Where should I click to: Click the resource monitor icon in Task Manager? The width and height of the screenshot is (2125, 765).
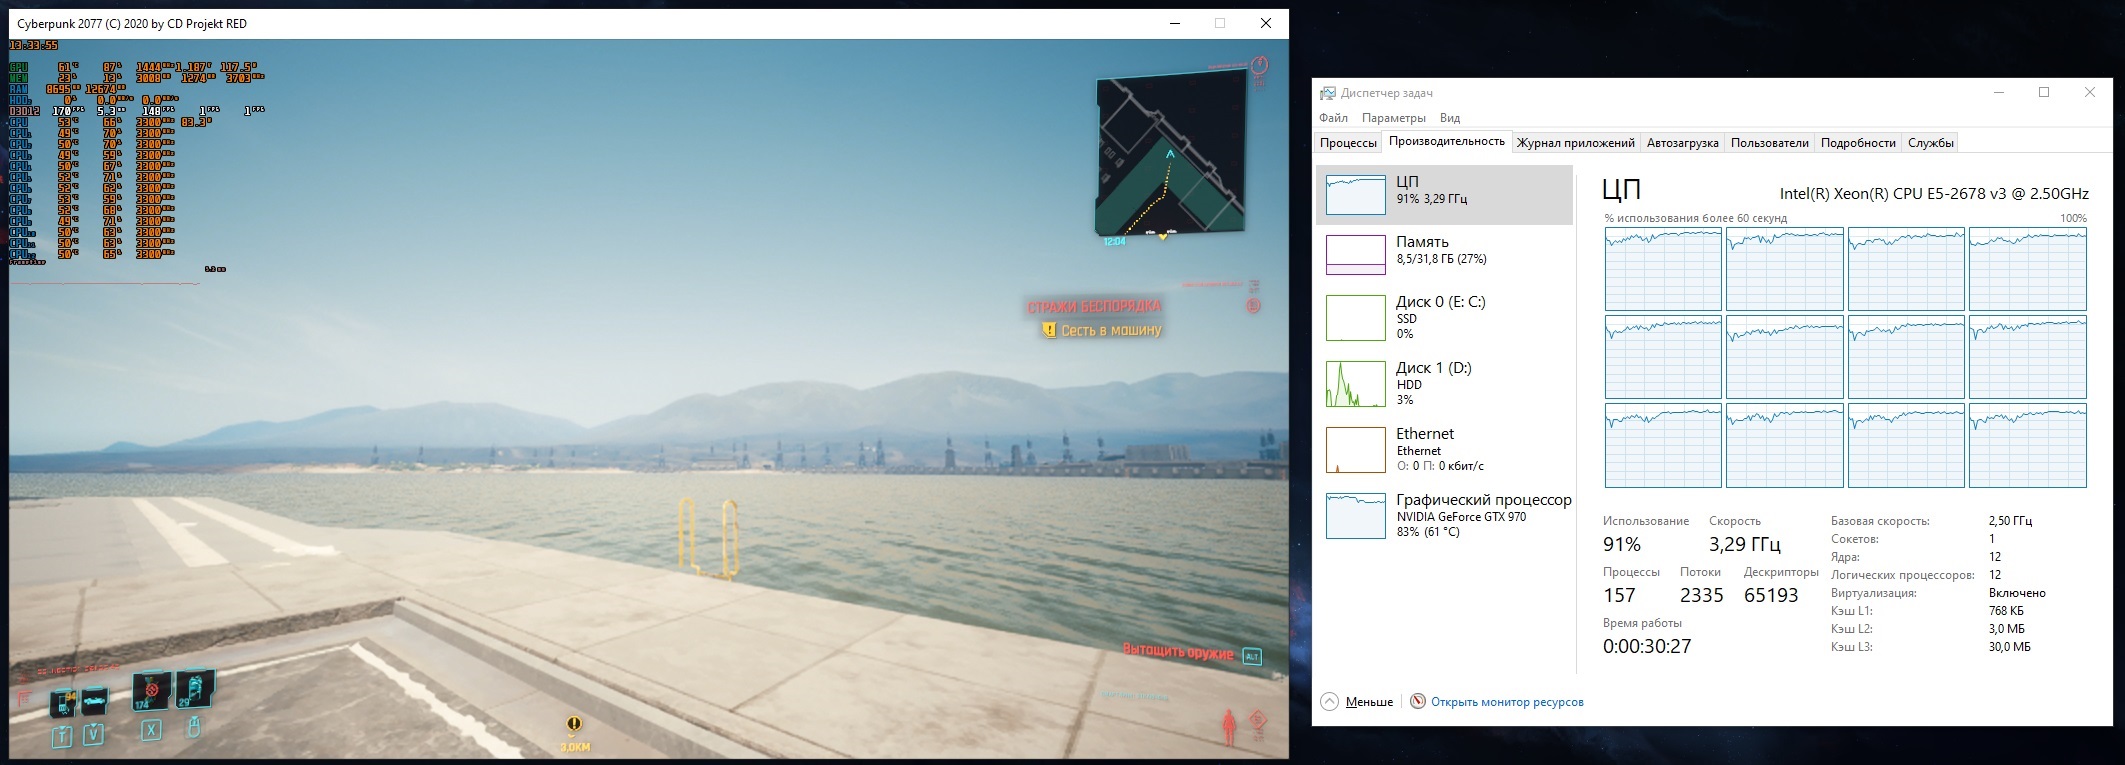tap(1418, 702)
